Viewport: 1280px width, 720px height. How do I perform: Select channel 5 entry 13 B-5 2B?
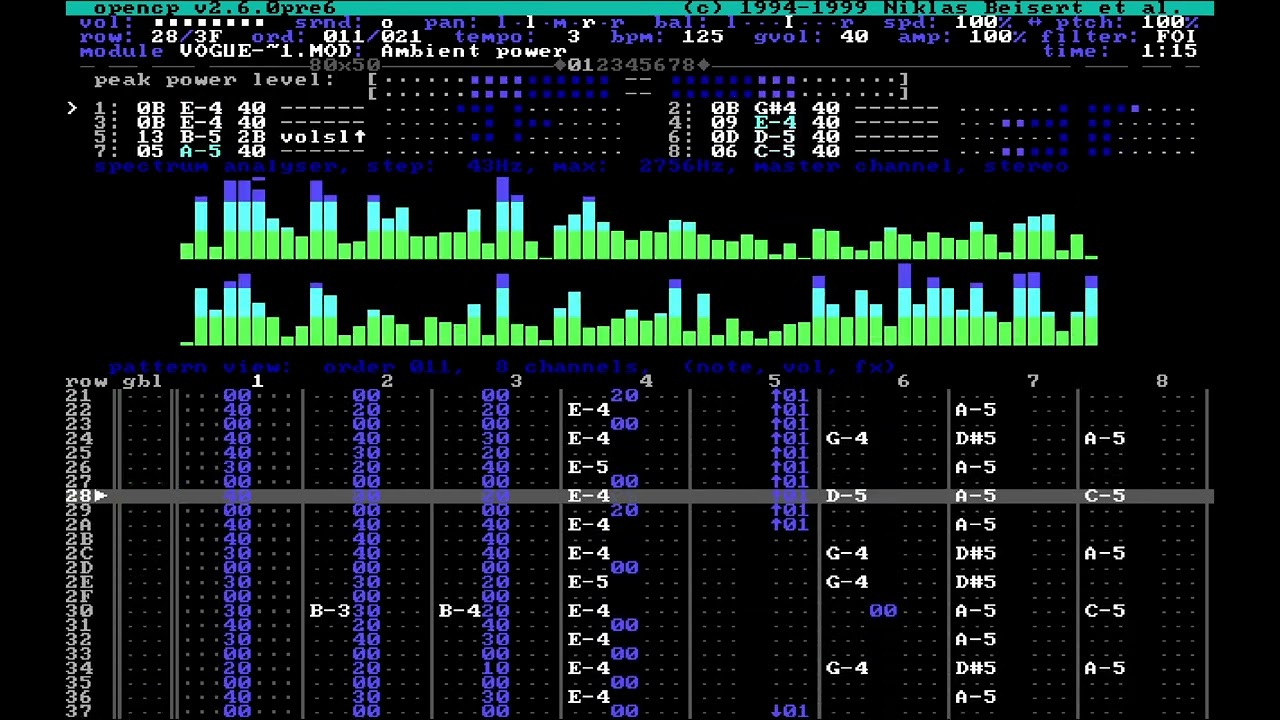click(201, 137)
